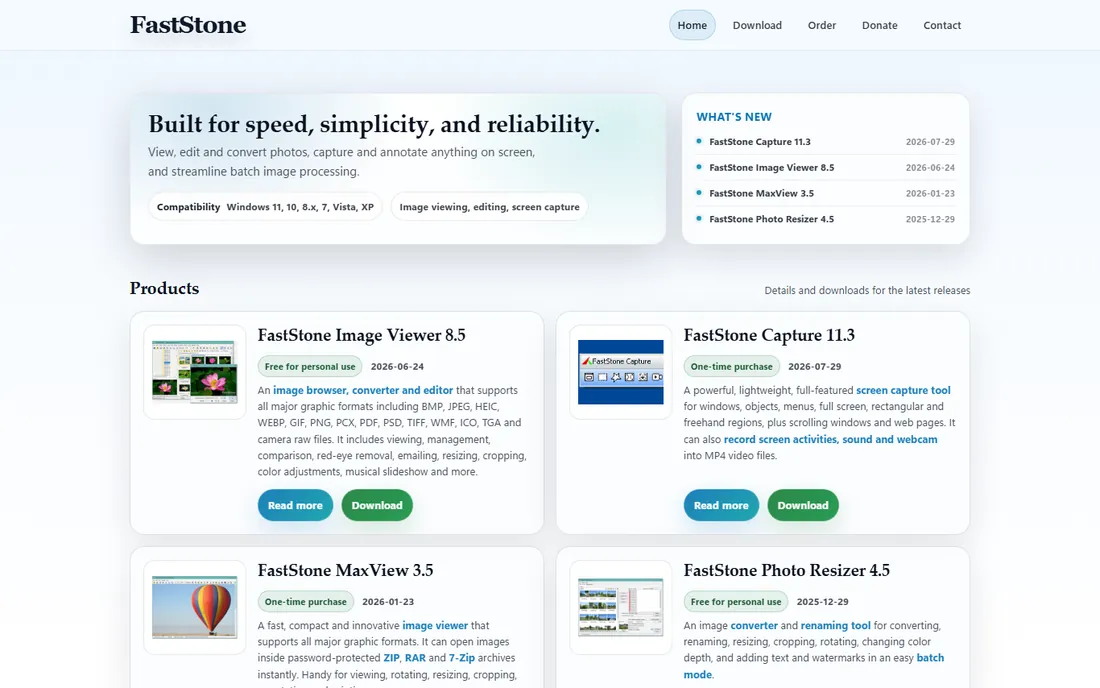1100x688 pixels.
Task: Follow 'record screen activities, sound and webcam' link
Action: tap(831, 439)
